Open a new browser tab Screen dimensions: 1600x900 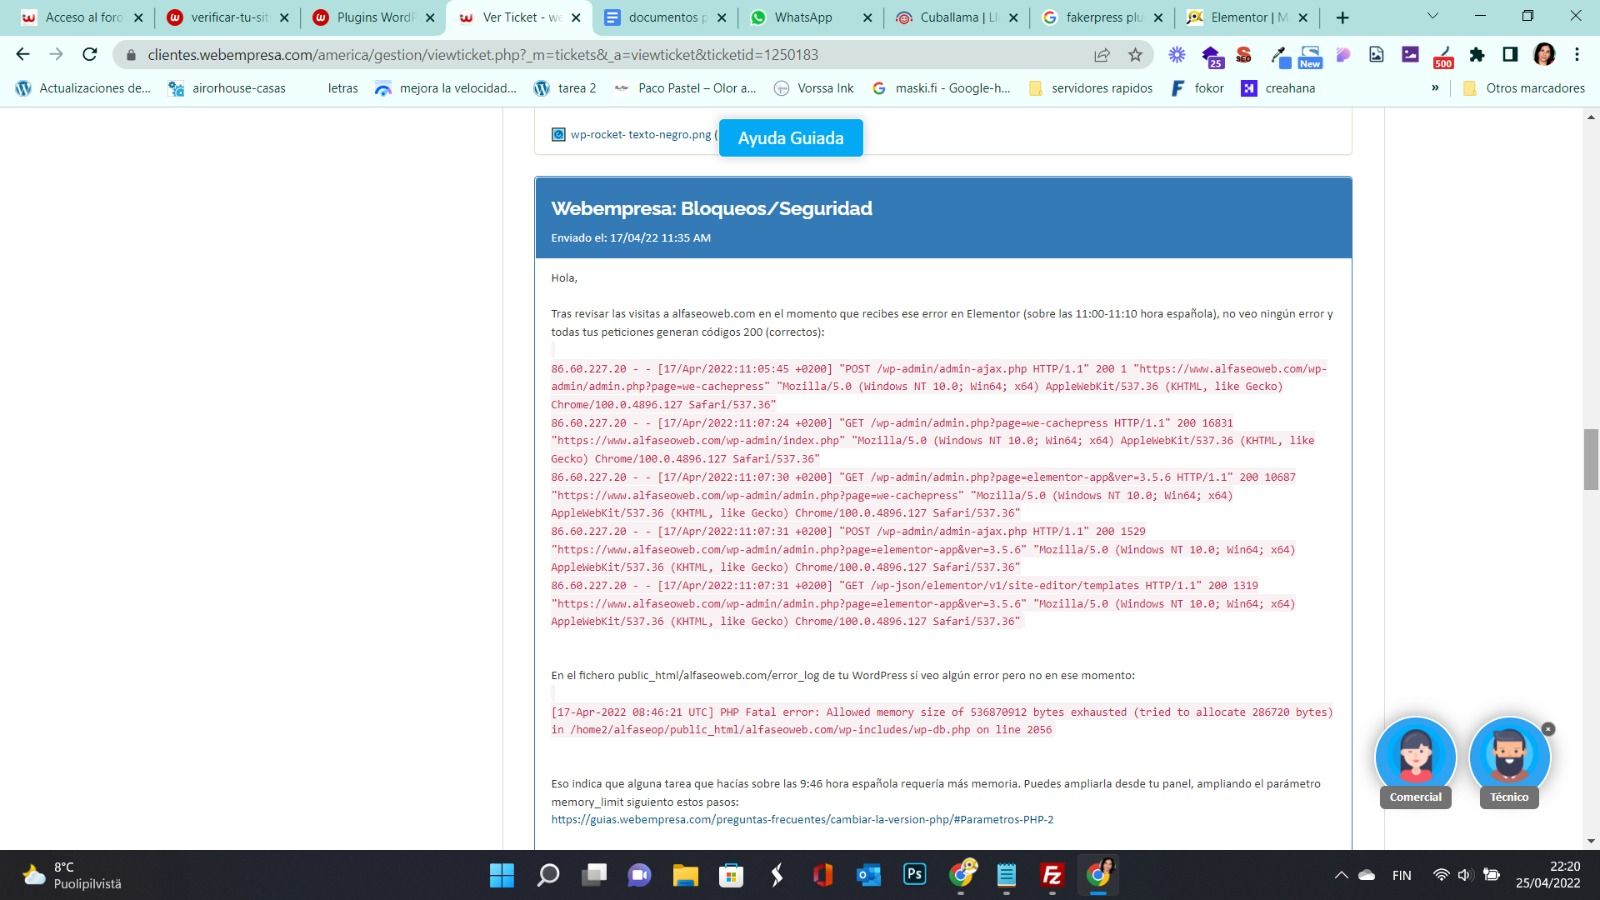1342,17
